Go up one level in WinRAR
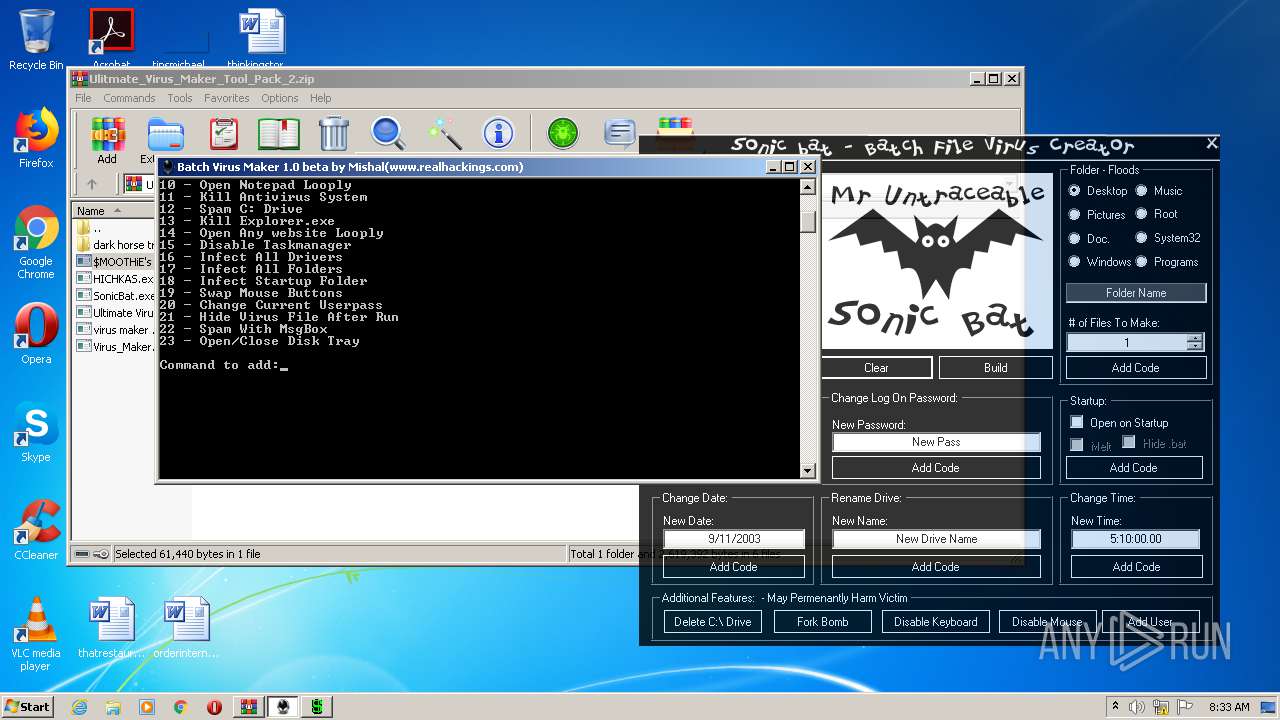Screen dimensions: 1280x720 92,184
